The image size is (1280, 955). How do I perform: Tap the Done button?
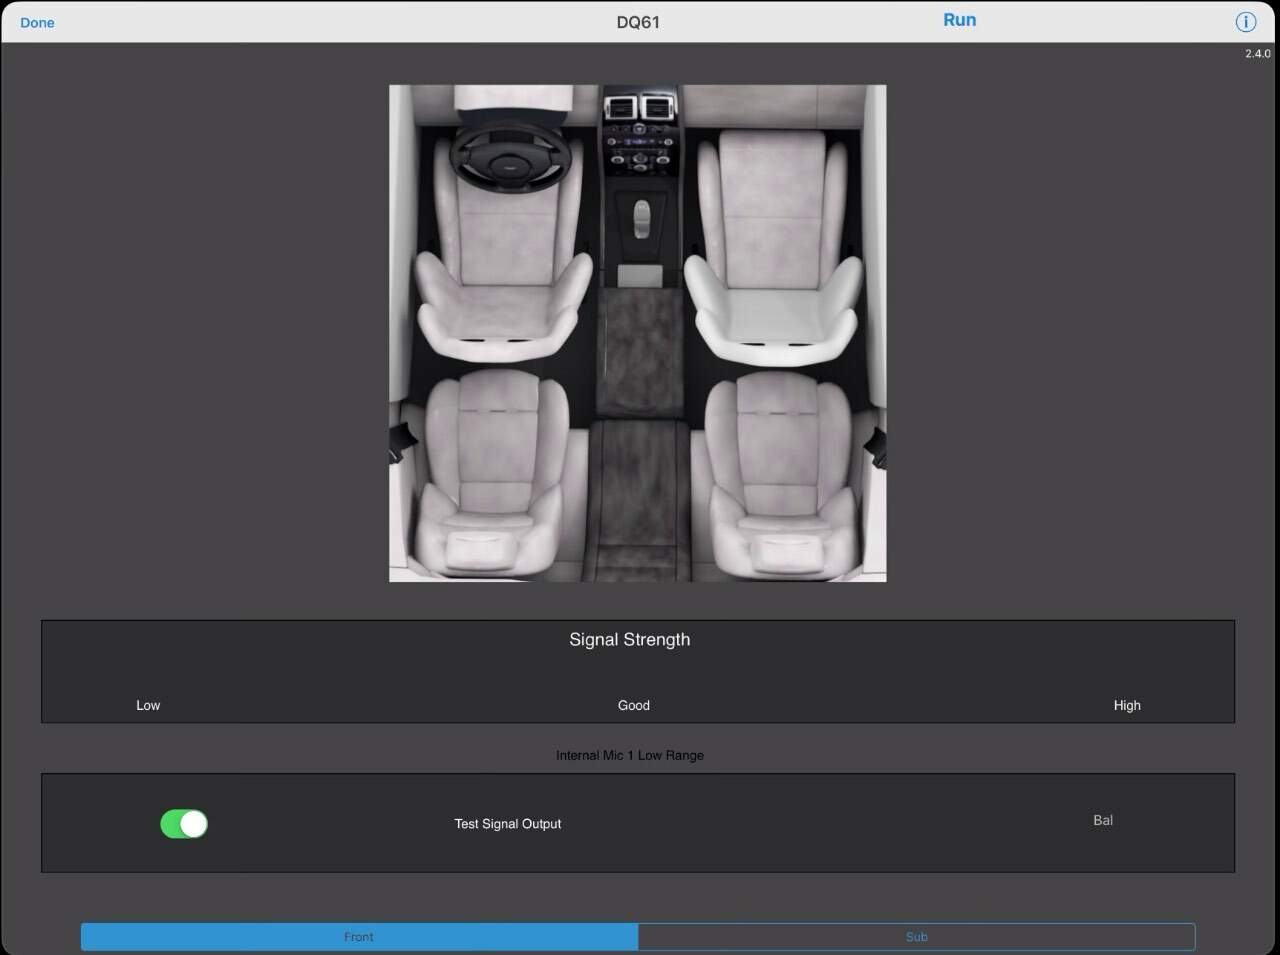(x=37, y=22)
